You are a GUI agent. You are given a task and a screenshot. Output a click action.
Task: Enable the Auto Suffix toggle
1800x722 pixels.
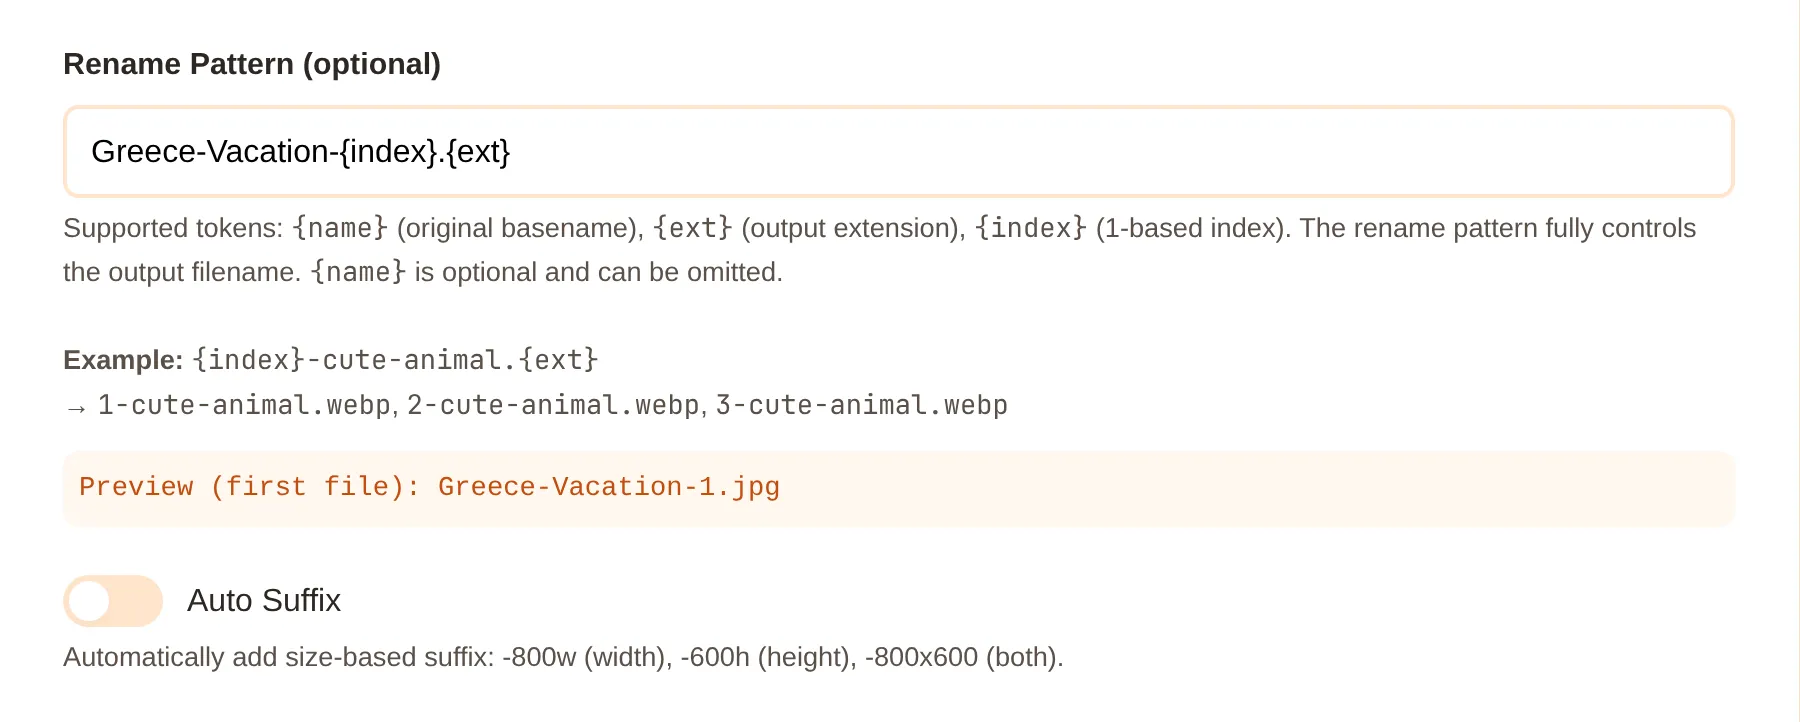point(113,600)
